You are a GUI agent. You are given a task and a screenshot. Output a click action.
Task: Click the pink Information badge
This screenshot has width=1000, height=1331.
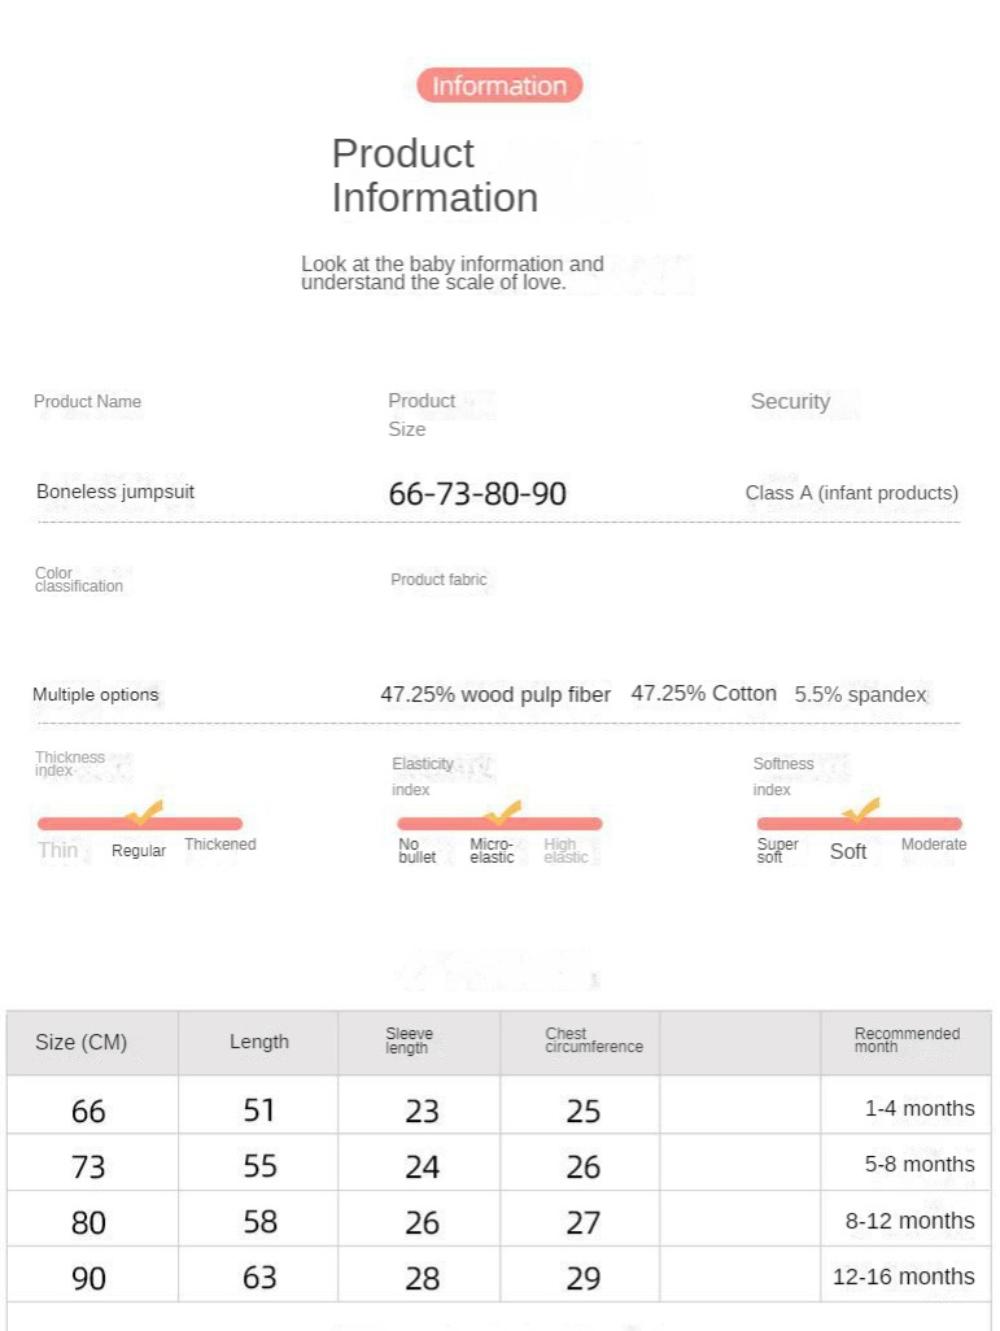point(499,86)
